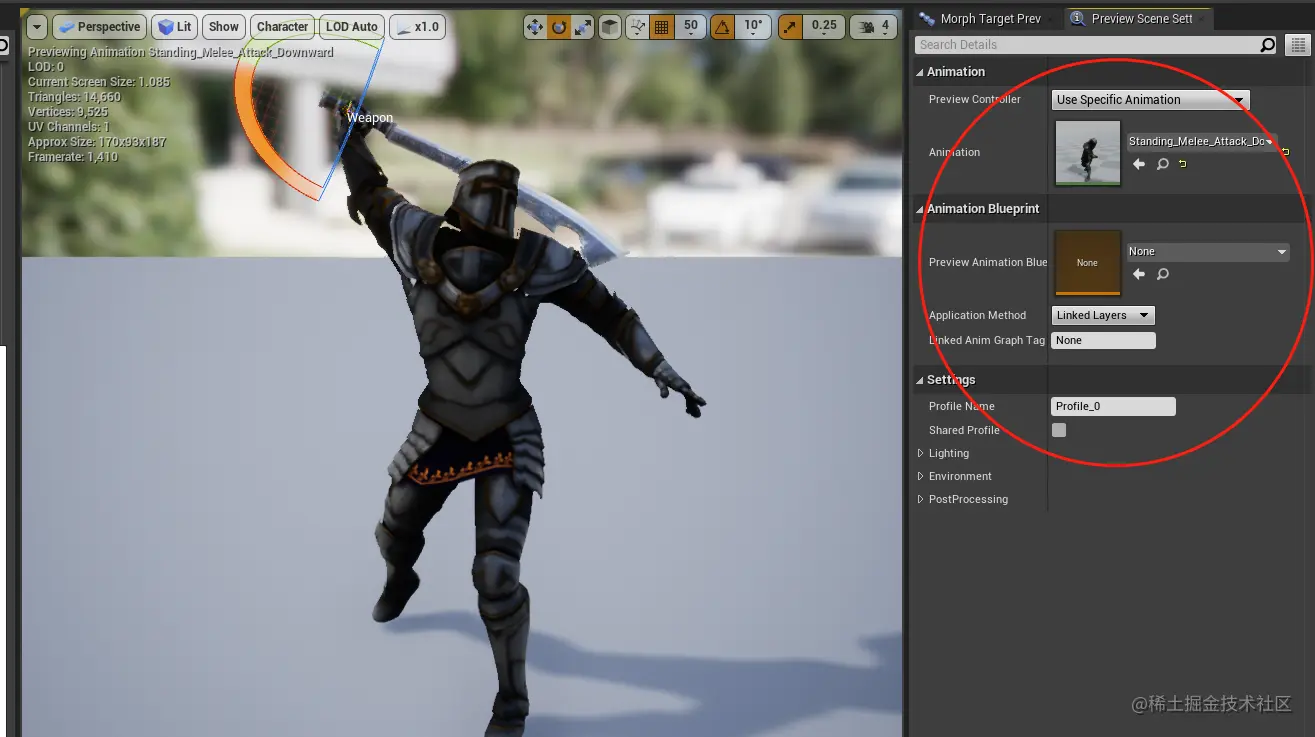Open the Character menu in viewport

click(x=282, y=27)
